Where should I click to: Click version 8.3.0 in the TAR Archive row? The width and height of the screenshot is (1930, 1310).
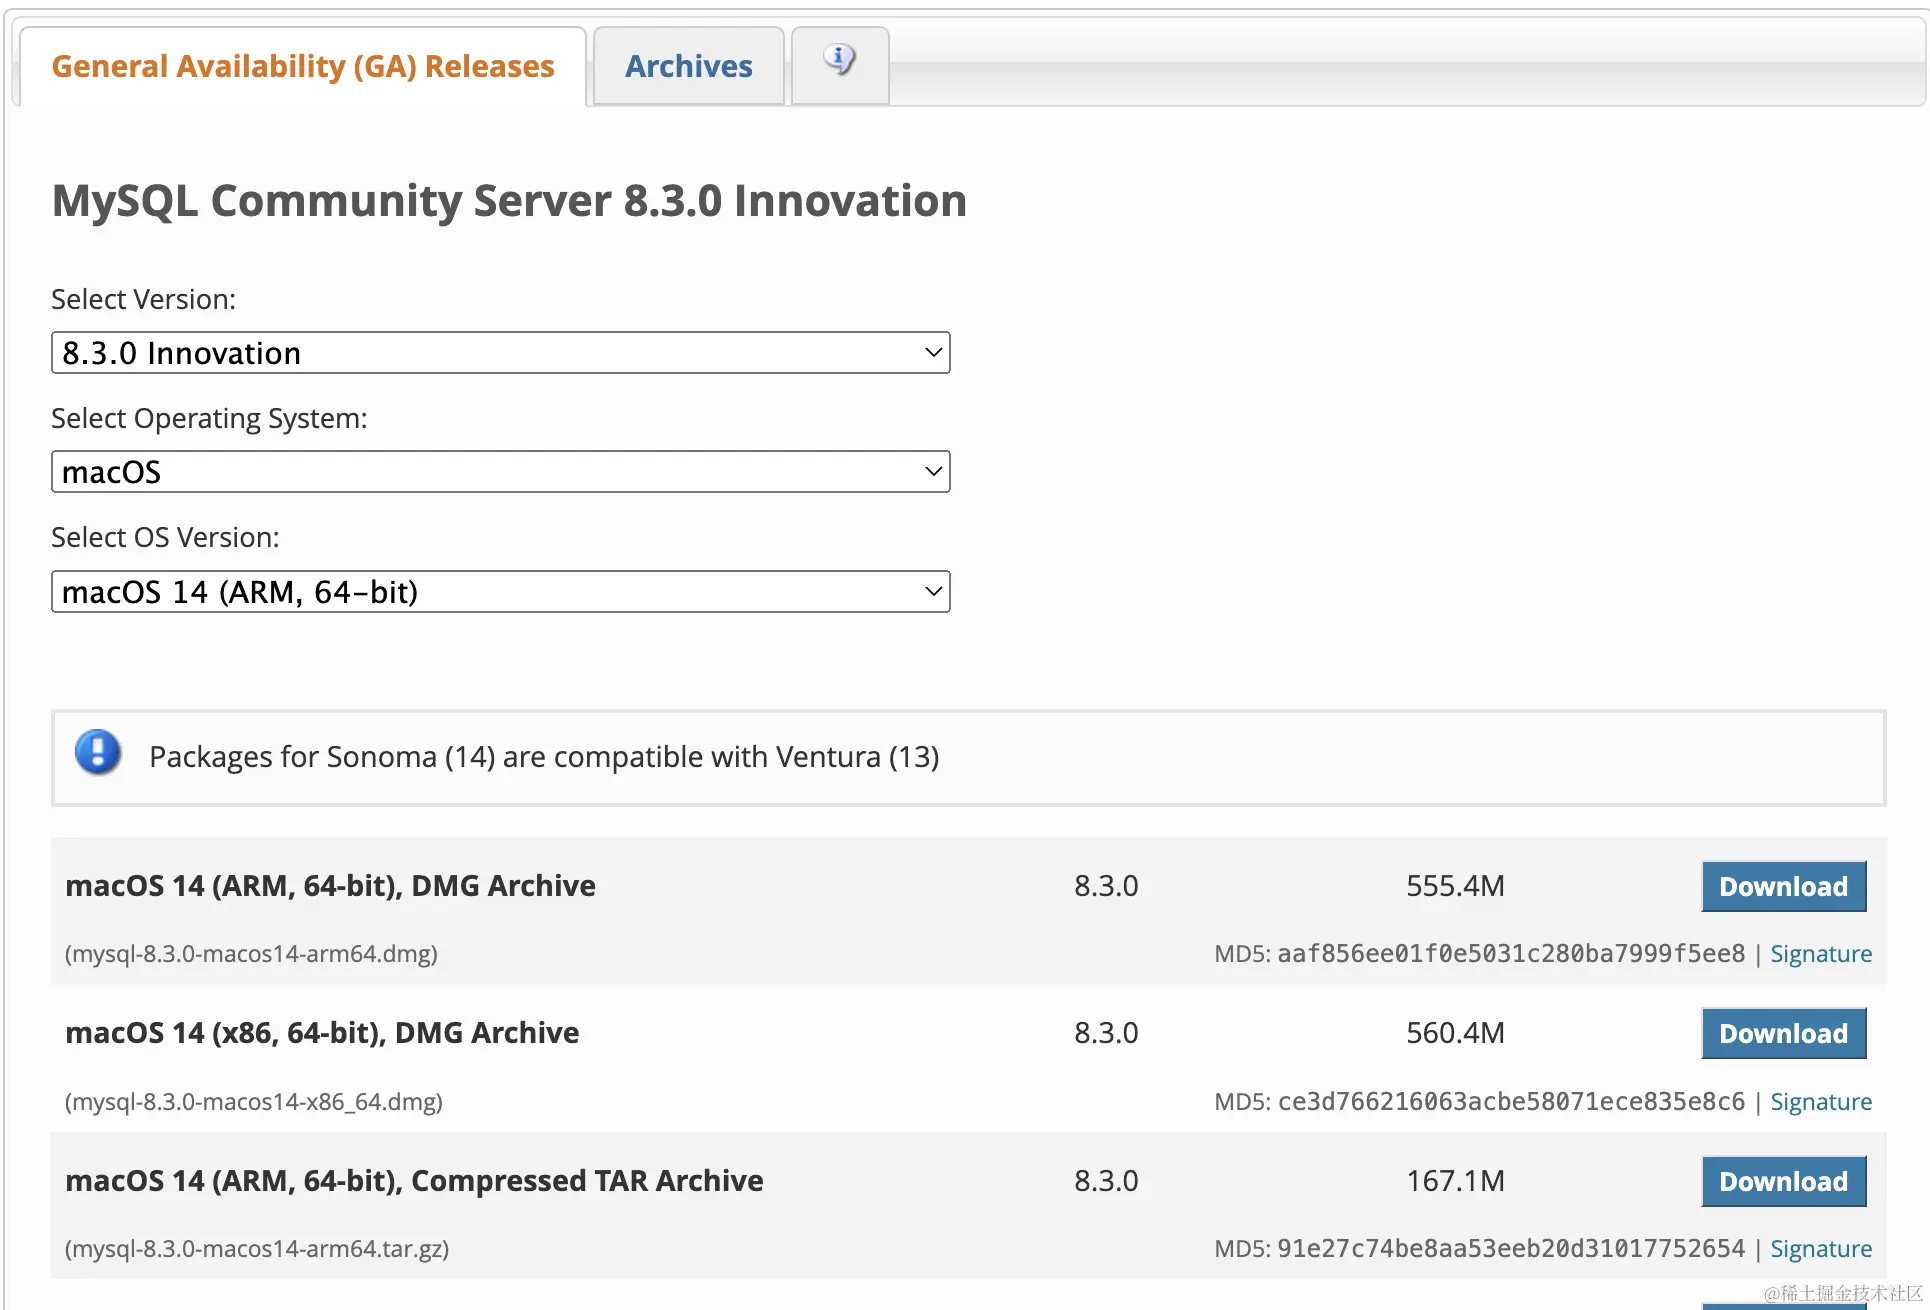(x=1106, y=1181)
